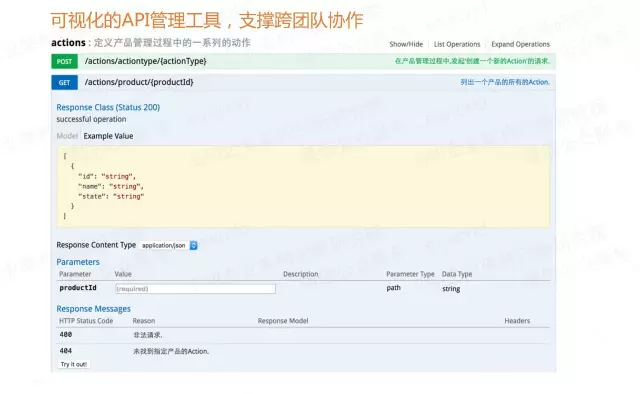The image size is (640, 394).
Task: Open the POST operation summary description link
Action: click(x=472, y=61)
